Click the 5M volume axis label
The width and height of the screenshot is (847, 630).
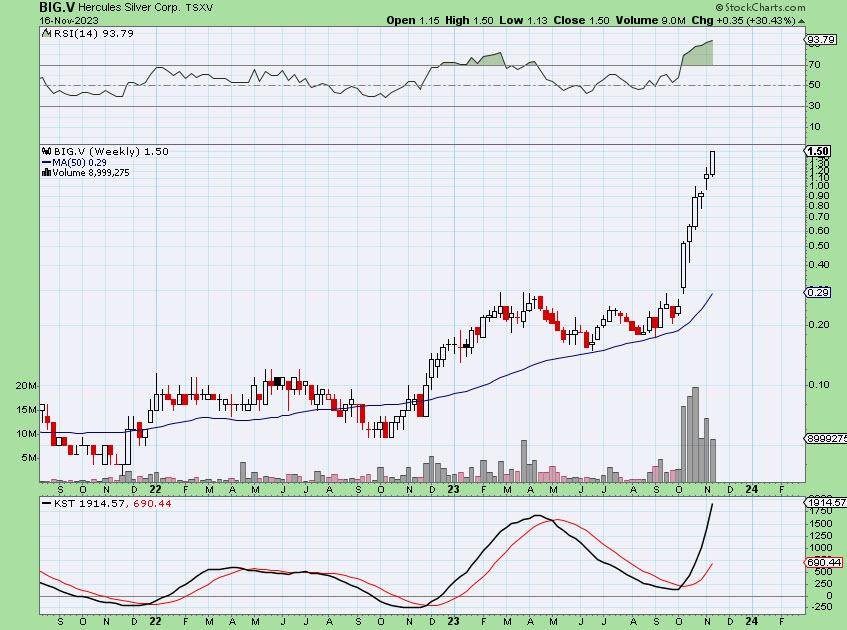[29, 458]
